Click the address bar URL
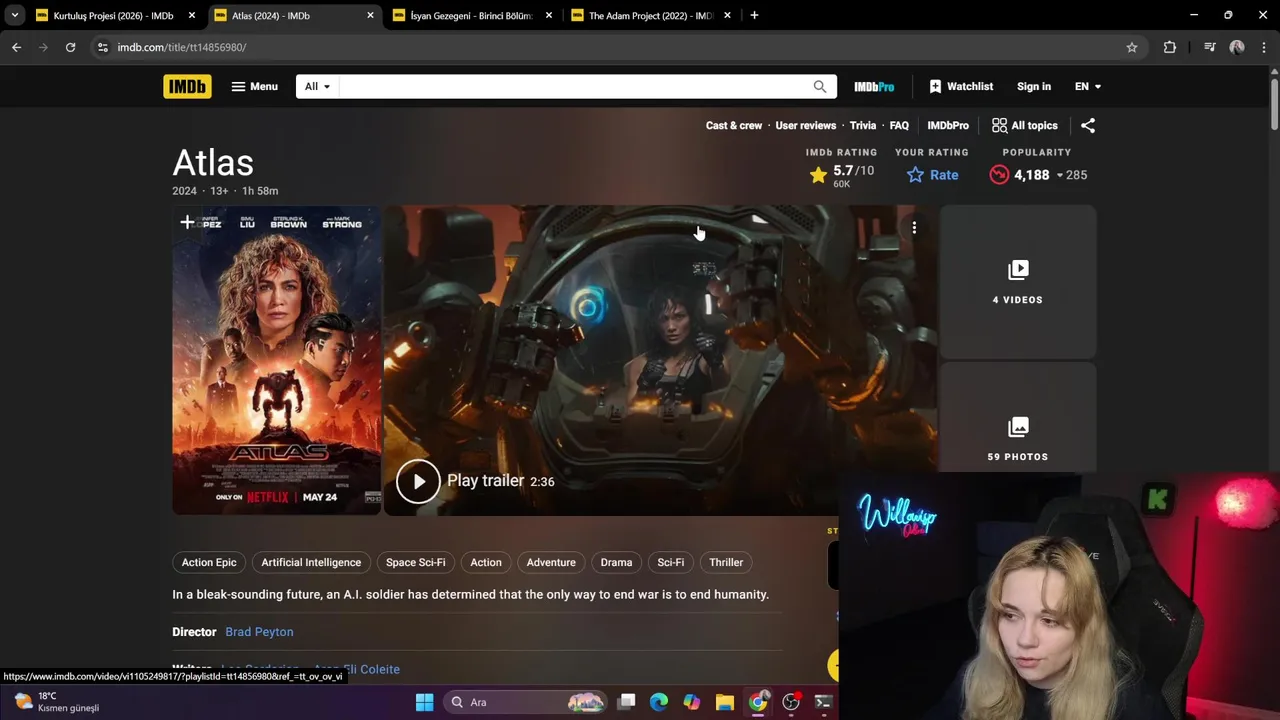This screenshot has height=720, width=1280. pos(182,47)
